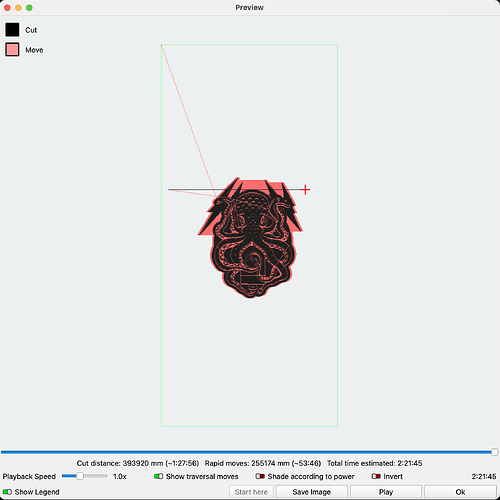Screen dimensions: 500x500
Task: Click the Move legend label
Action: click(x=34, y=50)
